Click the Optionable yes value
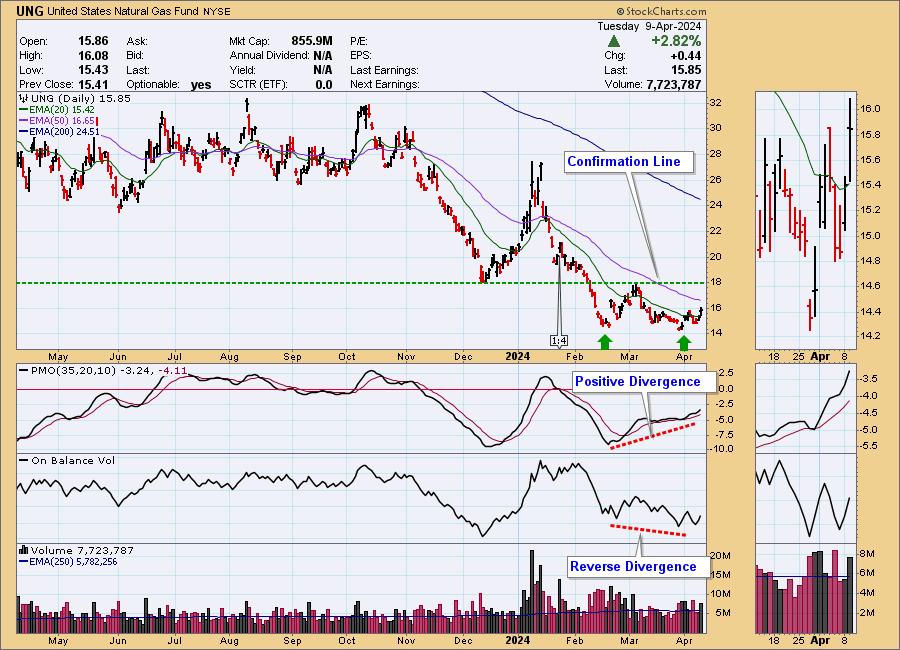 [201, 85]
